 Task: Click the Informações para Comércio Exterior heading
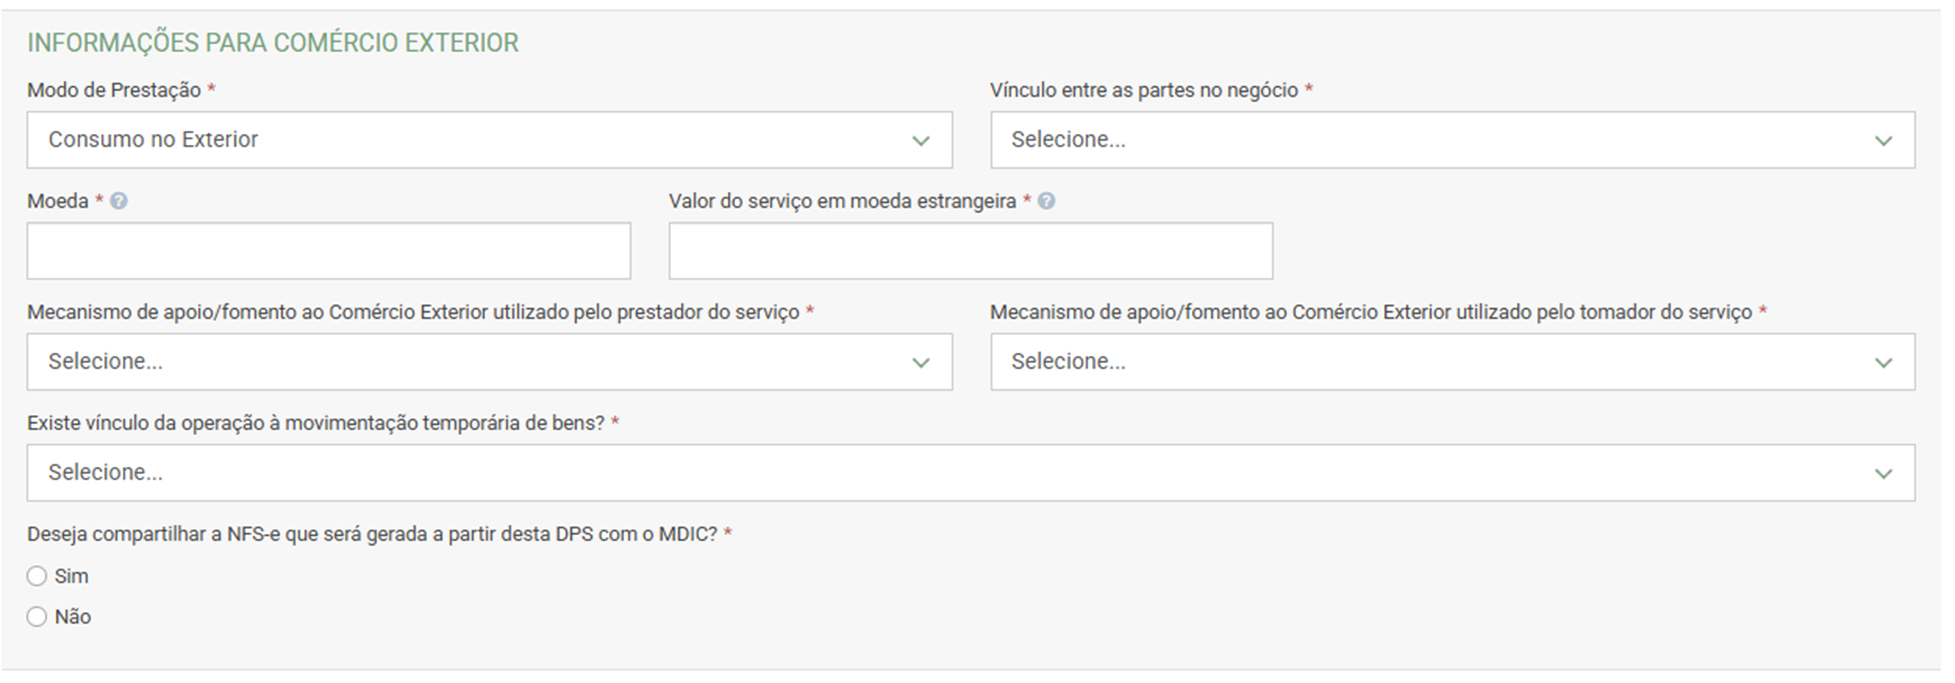point(272,43)
